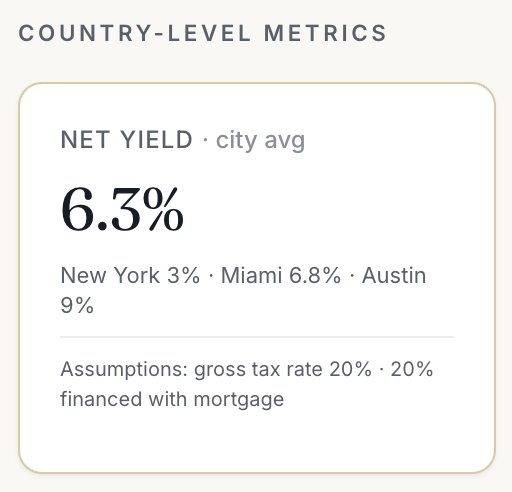This screenshot has width=512, height=492.
Task: Click the 20% at the line end
Action: pos(412,369)
